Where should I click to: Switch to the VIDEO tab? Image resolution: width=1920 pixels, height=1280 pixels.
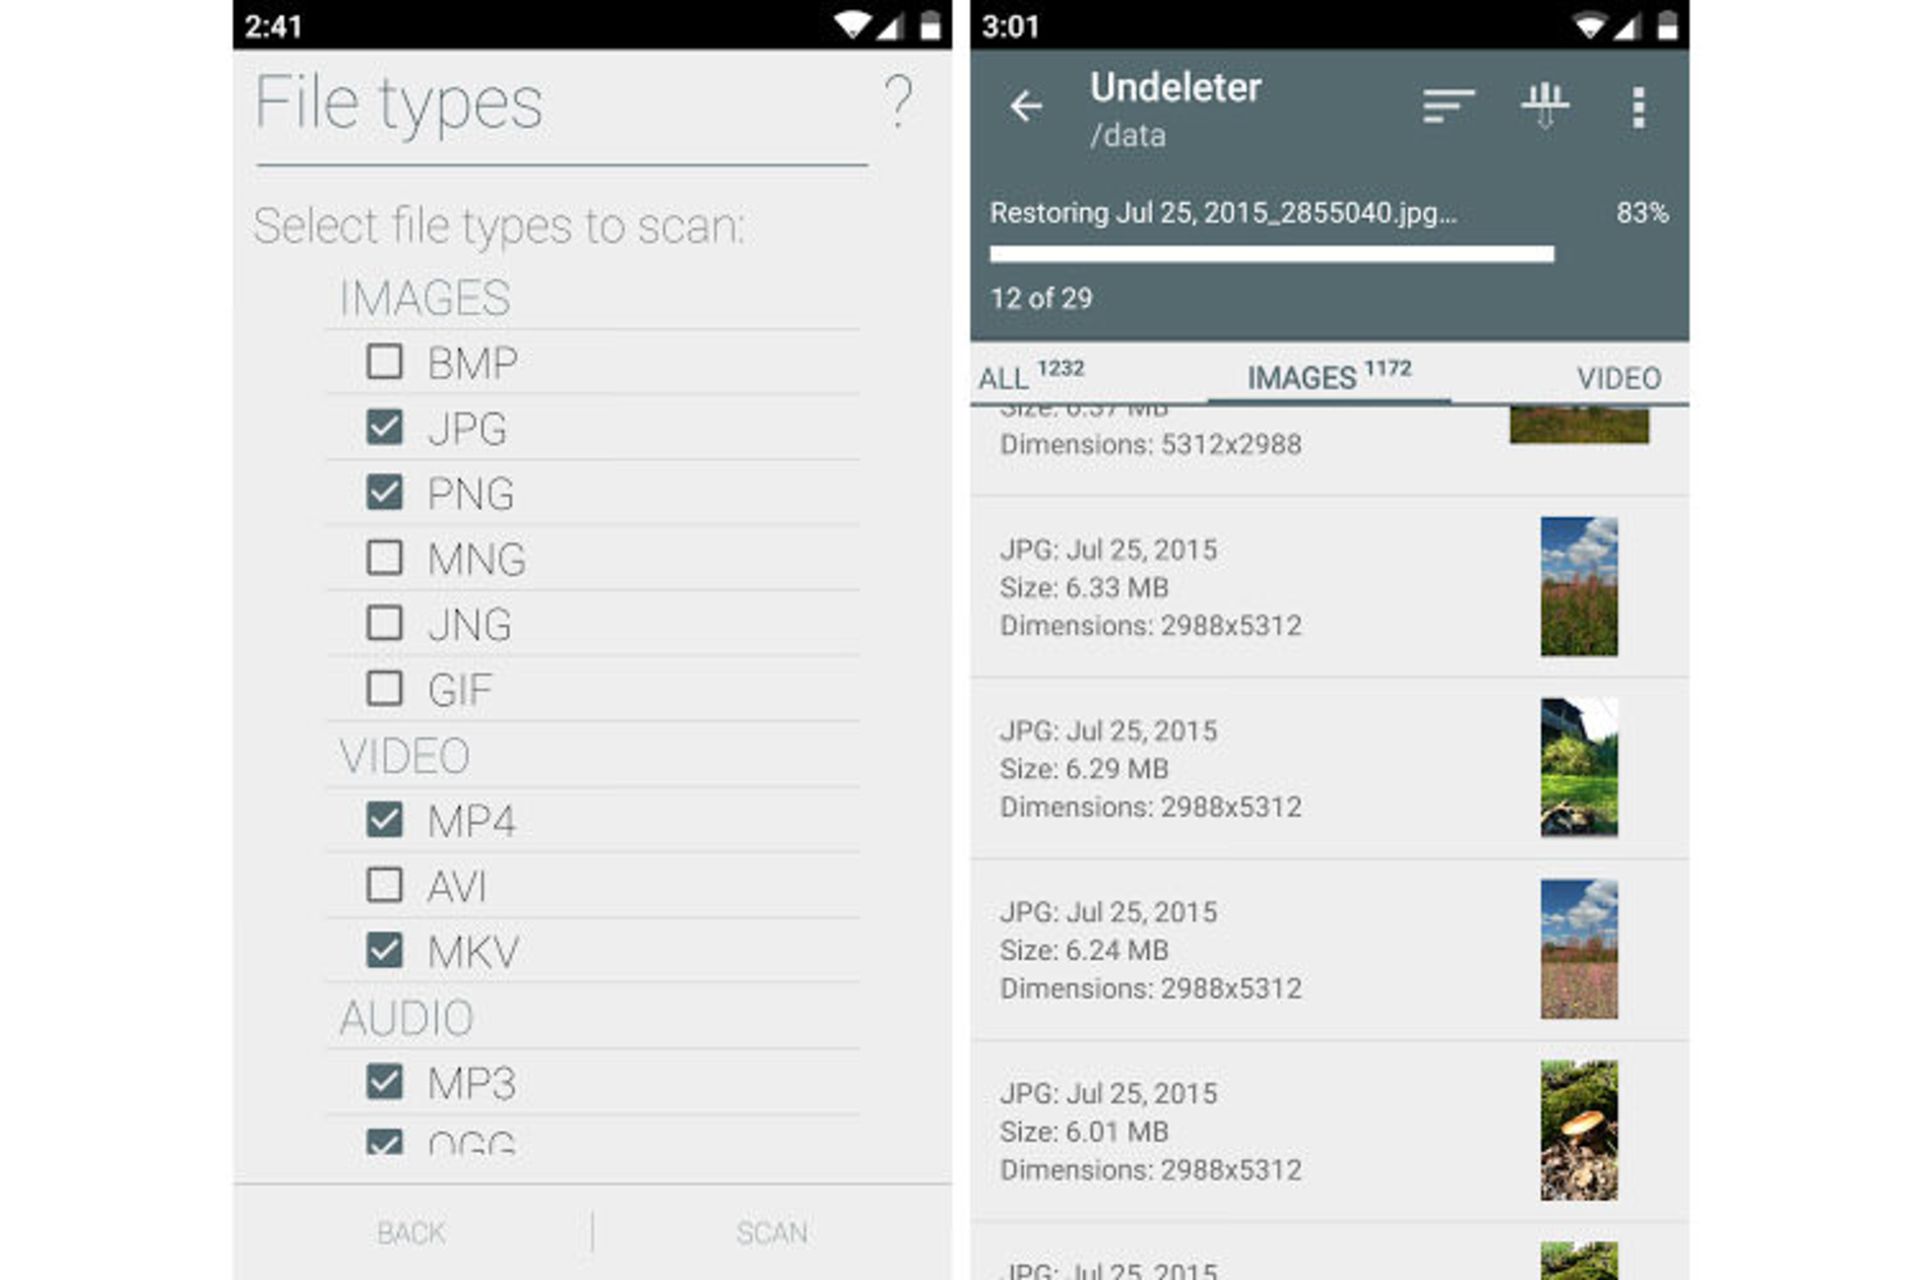[x=1619, y=378]
